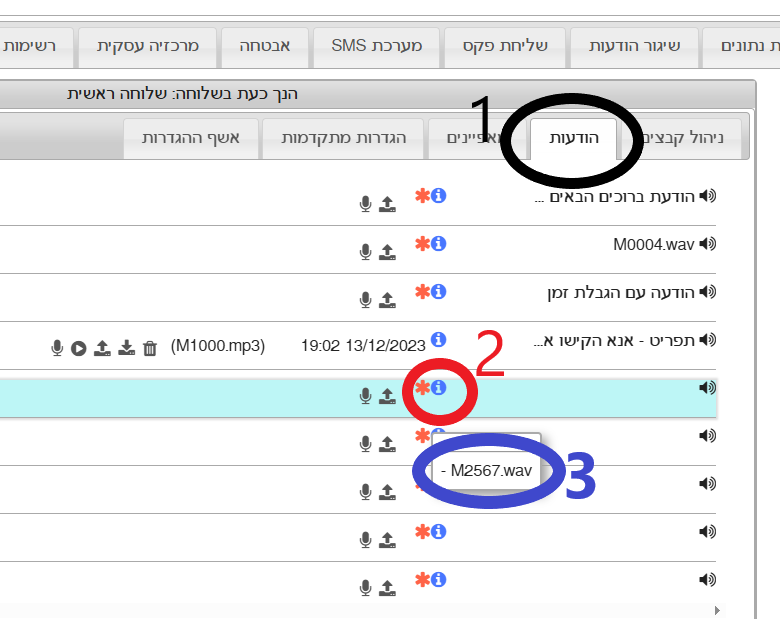Click the upload icon in the M1000.mp3 row
The image size is (780, 619).
[x=102, y=348]
